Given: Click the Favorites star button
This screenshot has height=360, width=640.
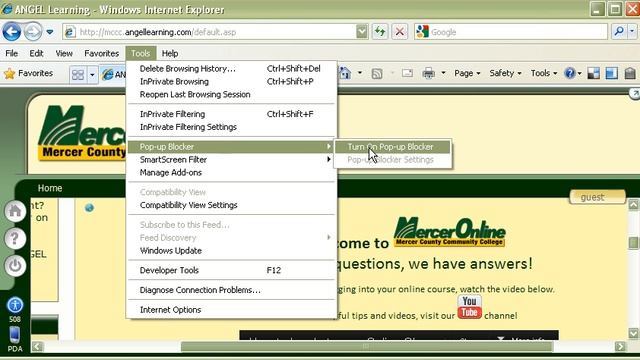Looking at the screenshot, I should coord(29,73).
